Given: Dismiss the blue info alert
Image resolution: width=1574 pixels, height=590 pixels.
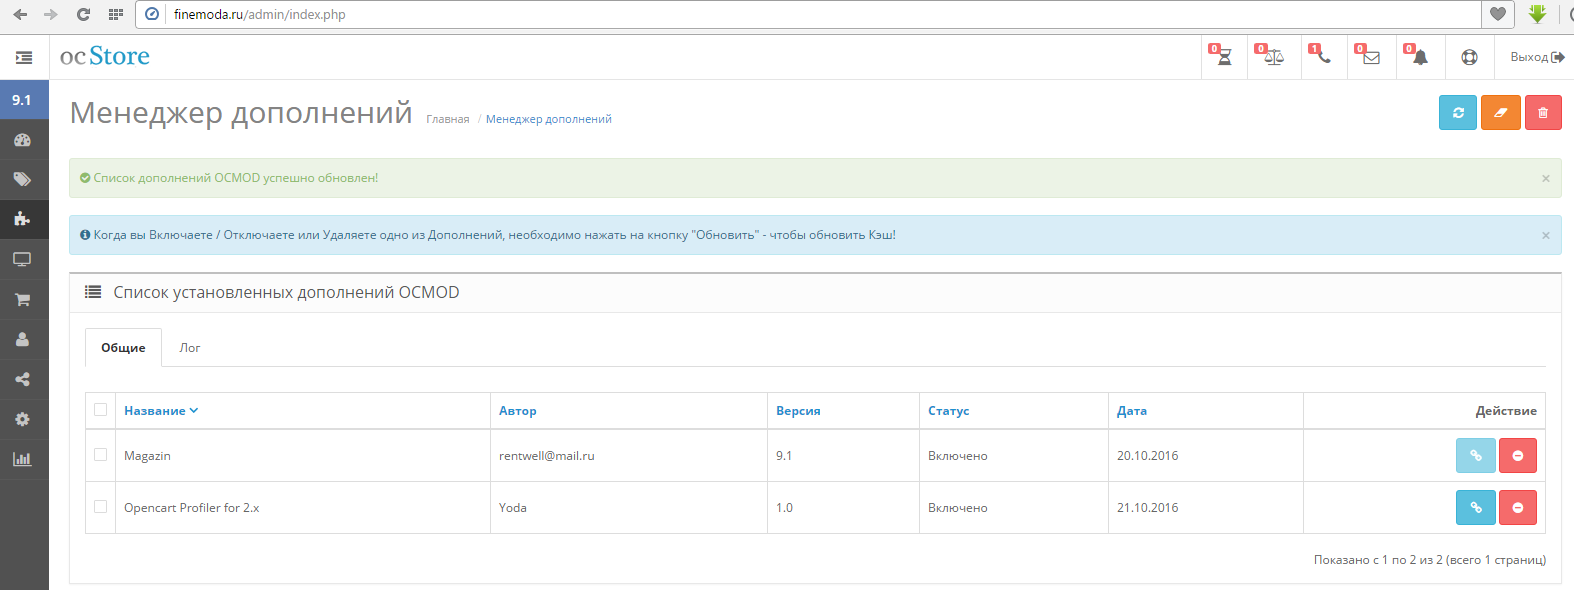Looking at the screenshot, I should (1546, 235).
